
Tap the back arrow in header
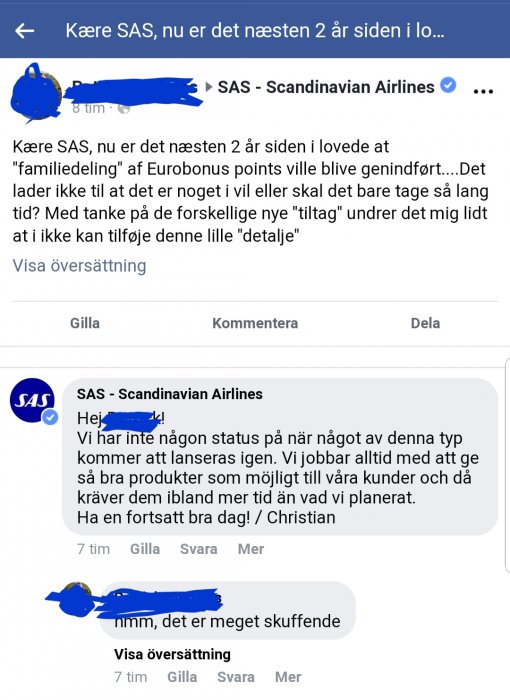[x=25, y=31]
